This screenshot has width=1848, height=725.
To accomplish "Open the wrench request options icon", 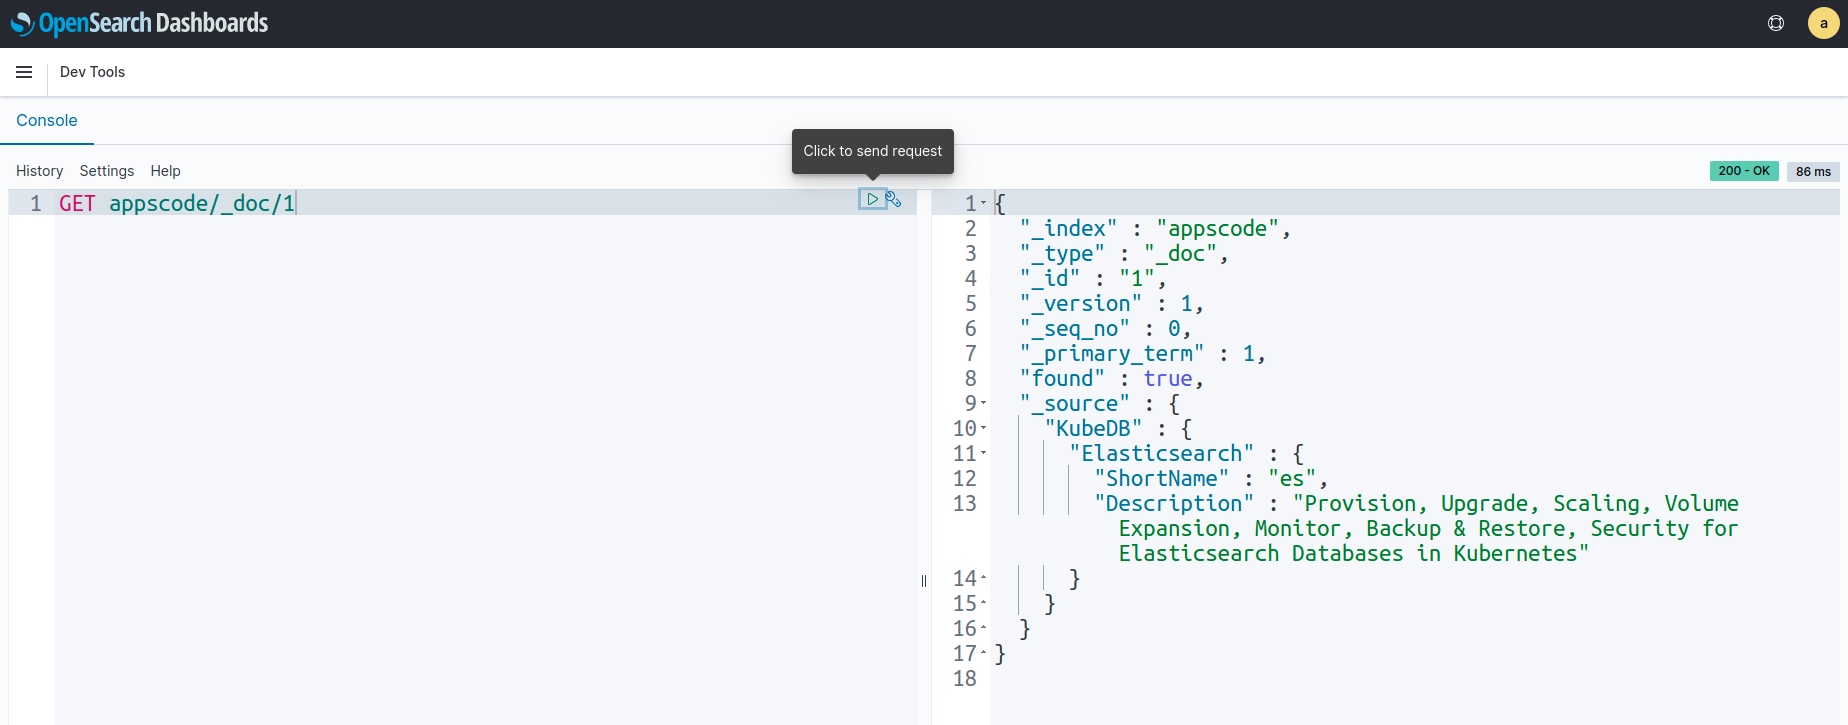I will [x=894, y=199].
